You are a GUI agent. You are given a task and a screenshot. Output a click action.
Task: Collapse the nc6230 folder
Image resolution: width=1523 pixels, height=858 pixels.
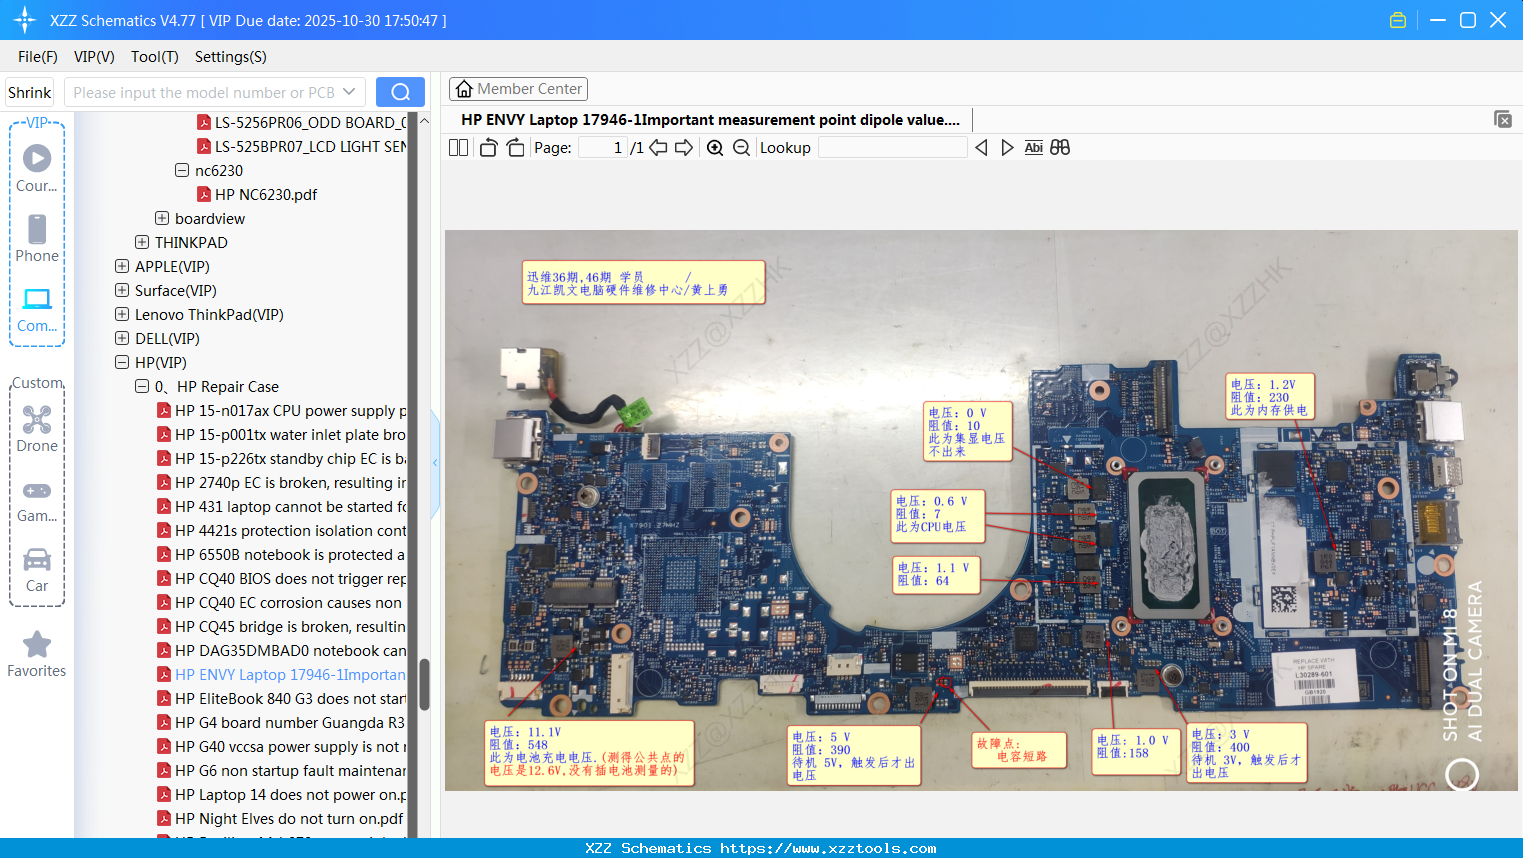(182, 170)
